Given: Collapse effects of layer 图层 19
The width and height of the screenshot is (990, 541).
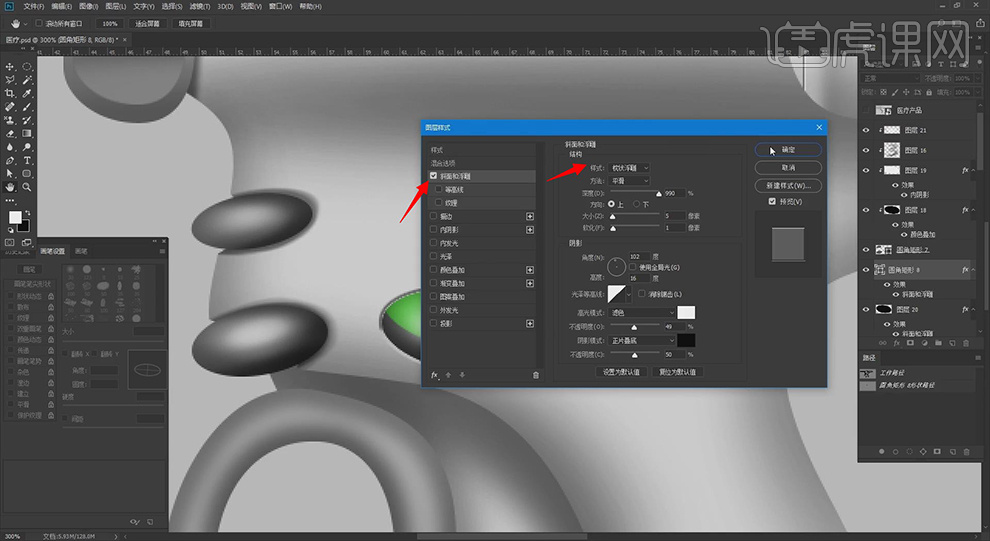Looking at the screenshot, I should (x=973, y=170).
